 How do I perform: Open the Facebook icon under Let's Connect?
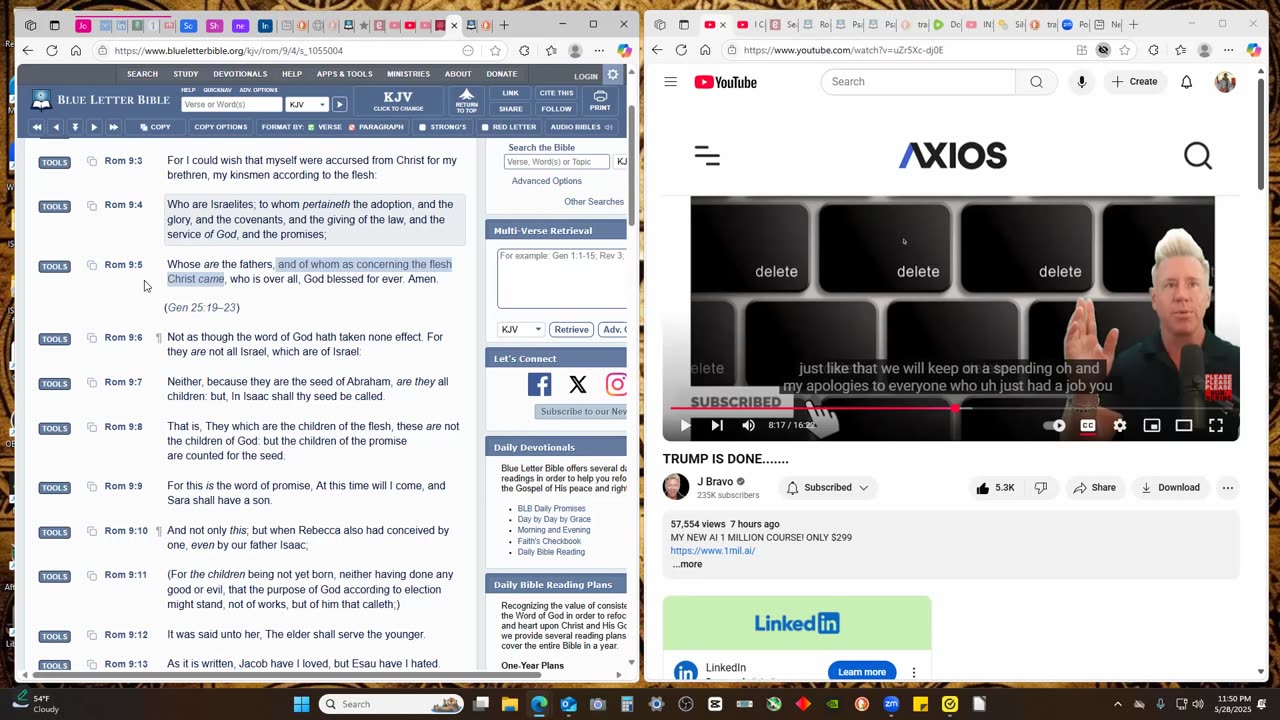539,384
